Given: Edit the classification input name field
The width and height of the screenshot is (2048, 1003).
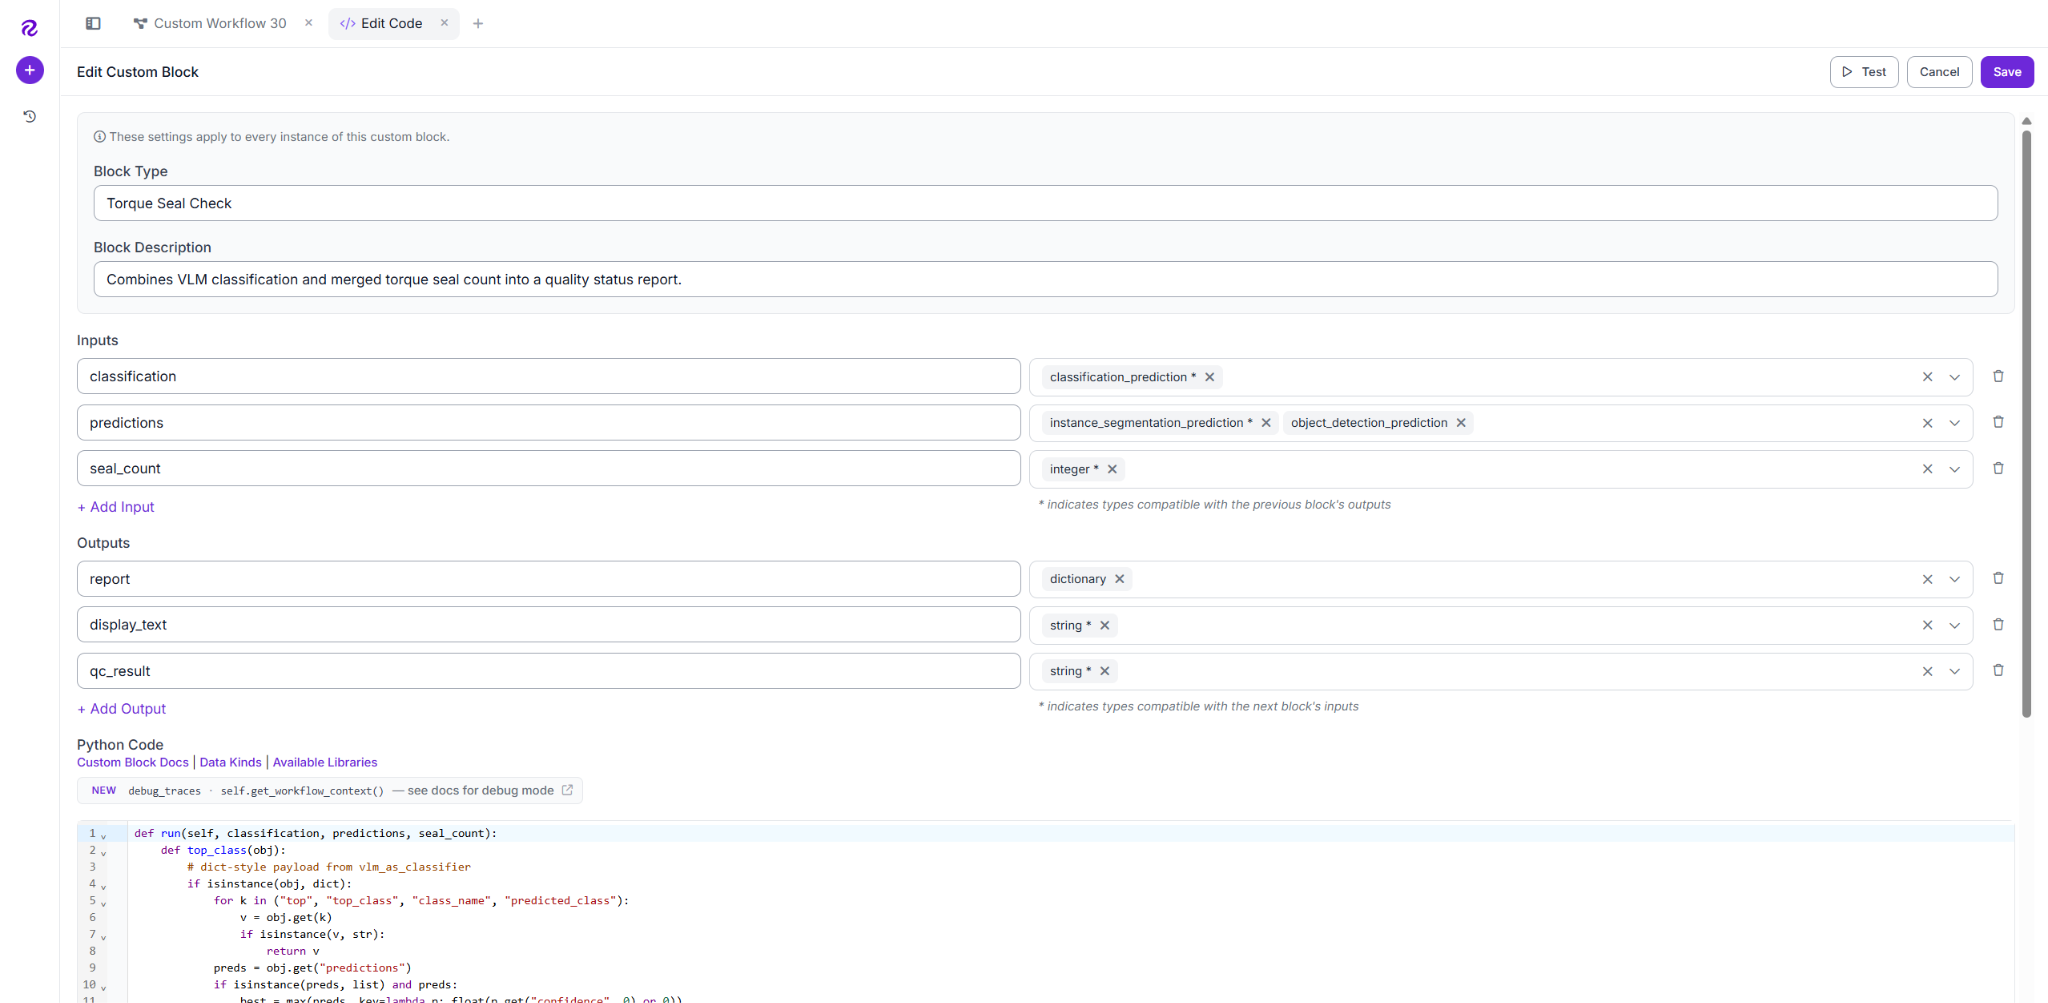Looking at the screenshot, I should point(548,376).
